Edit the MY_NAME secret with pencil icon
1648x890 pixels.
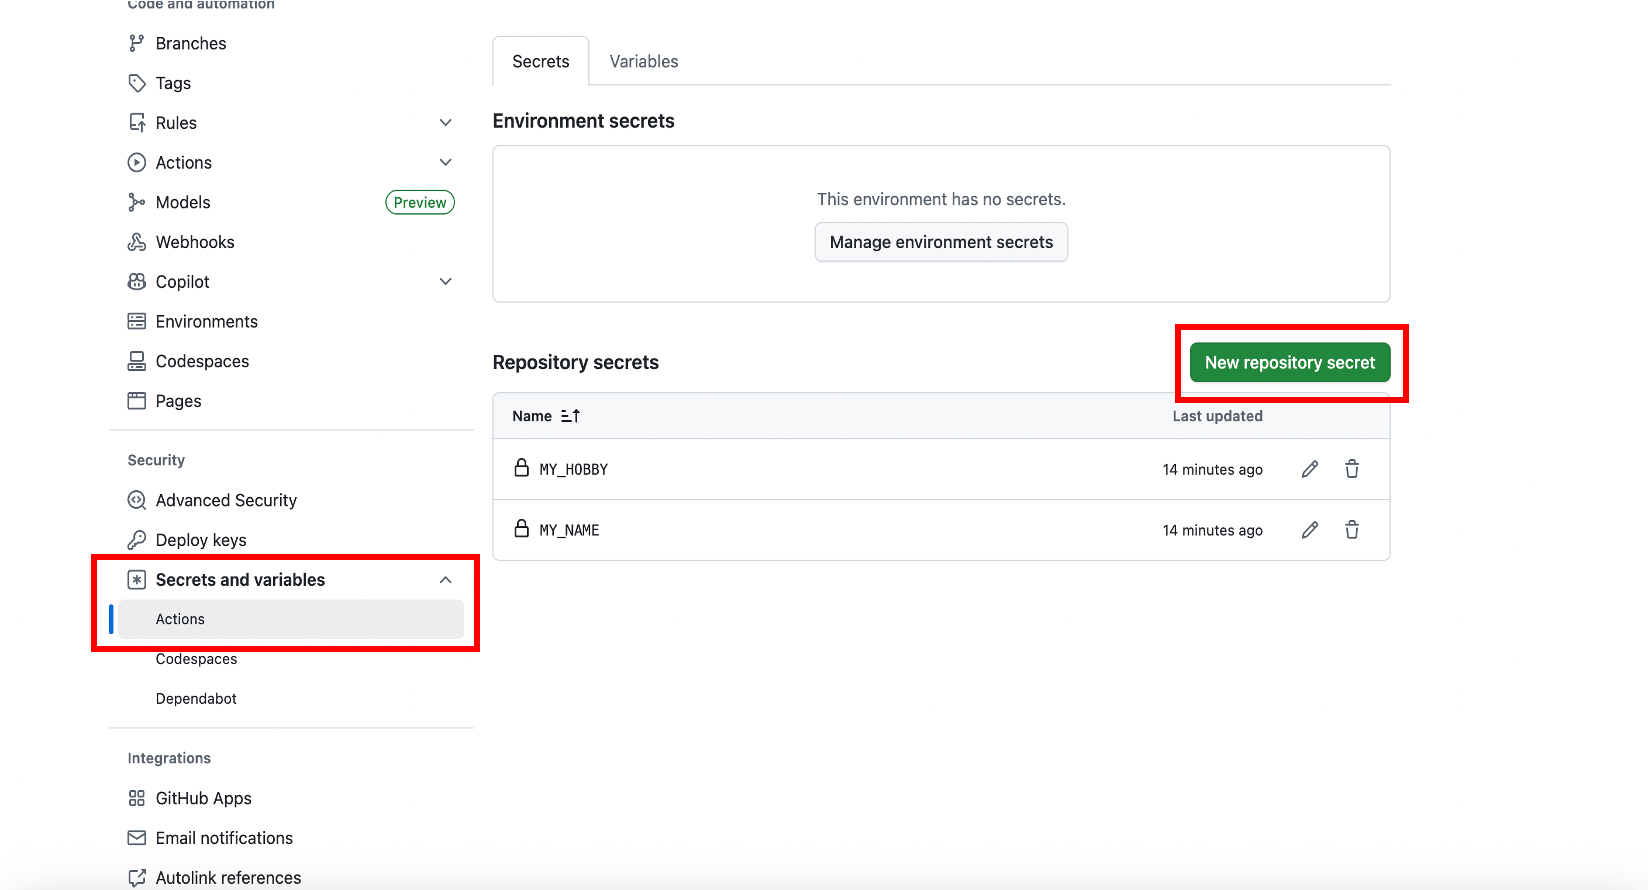pyautogui.click(x=1310, y=530)
